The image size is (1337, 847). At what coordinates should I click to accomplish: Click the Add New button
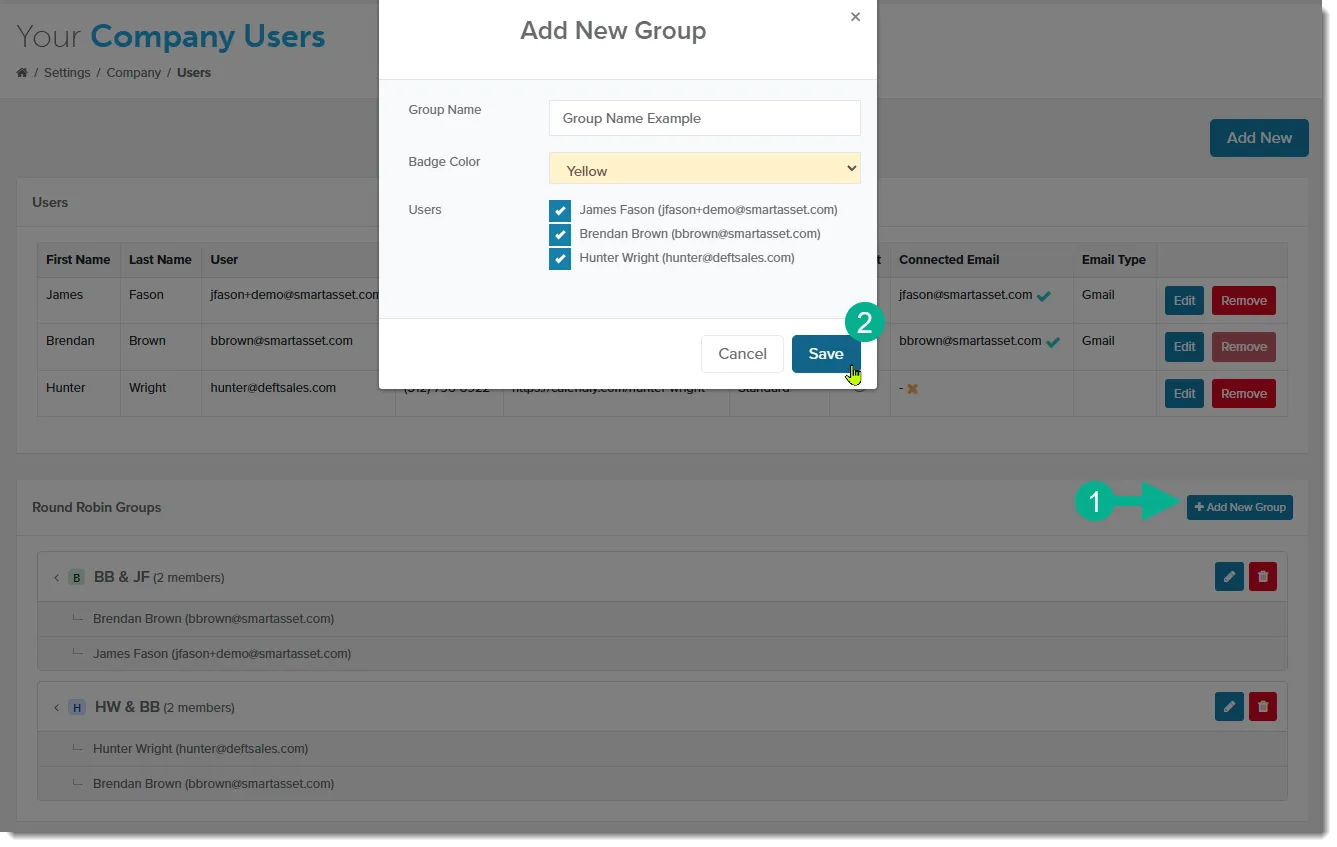click(x=1259, y=138)
